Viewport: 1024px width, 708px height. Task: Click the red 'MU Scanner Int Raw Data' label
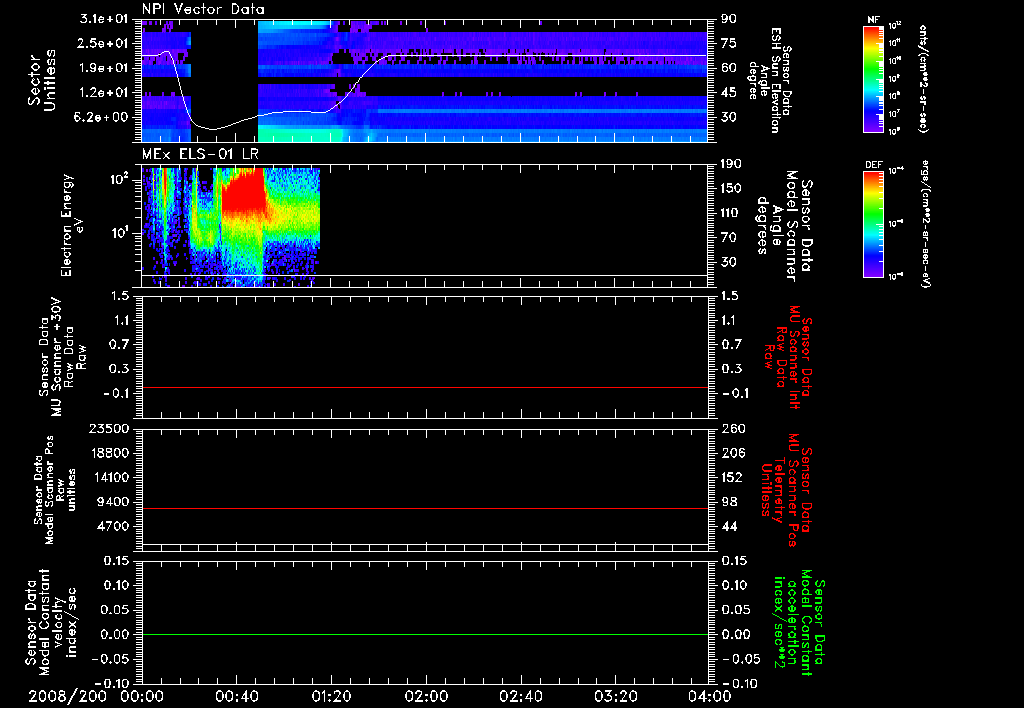[788, 357]
